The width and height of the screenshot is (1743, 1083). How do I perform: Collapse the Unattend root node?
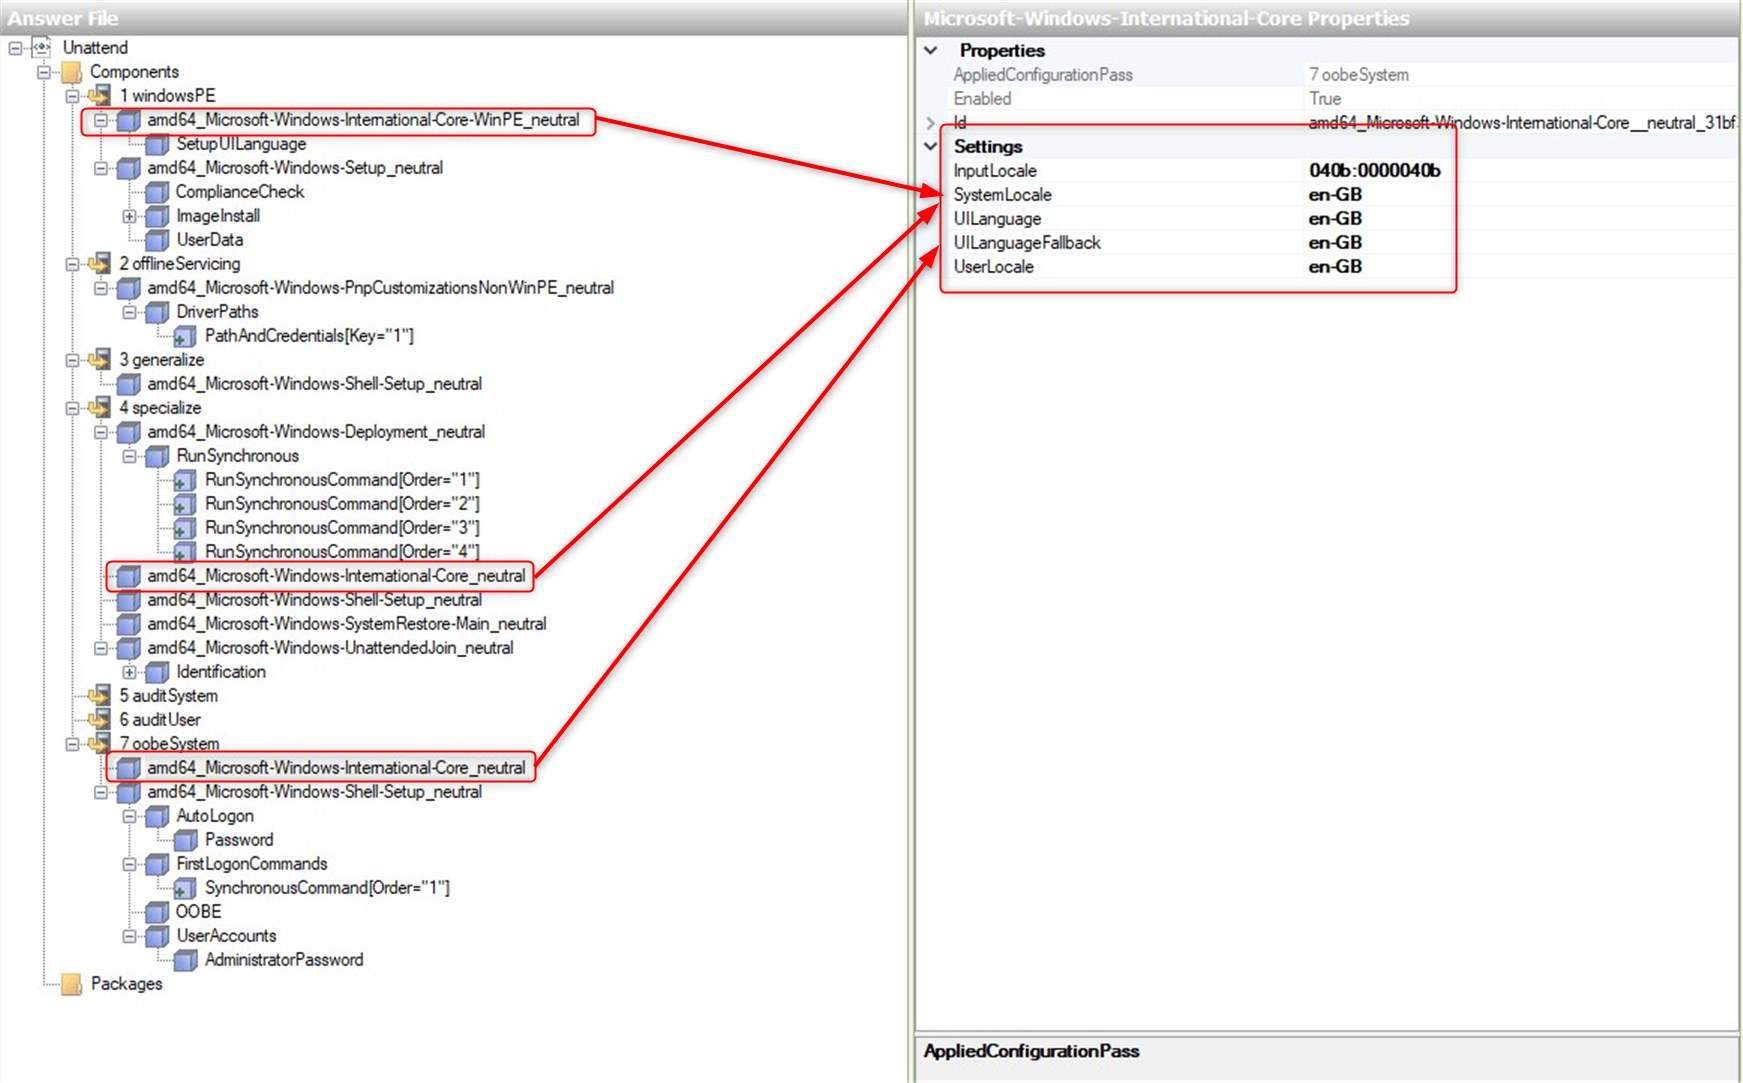(15, 47)
